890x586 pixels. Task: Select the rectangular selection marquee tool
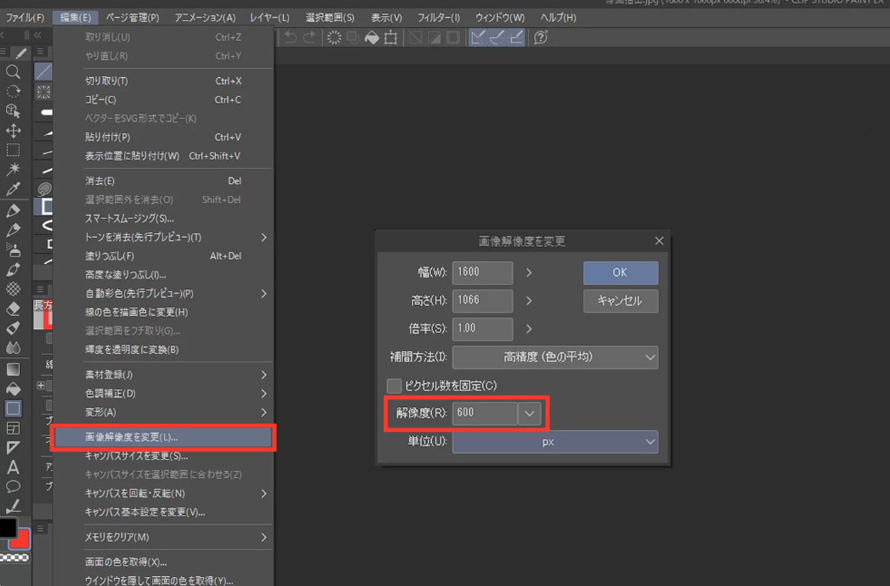(x=13, y=150)
